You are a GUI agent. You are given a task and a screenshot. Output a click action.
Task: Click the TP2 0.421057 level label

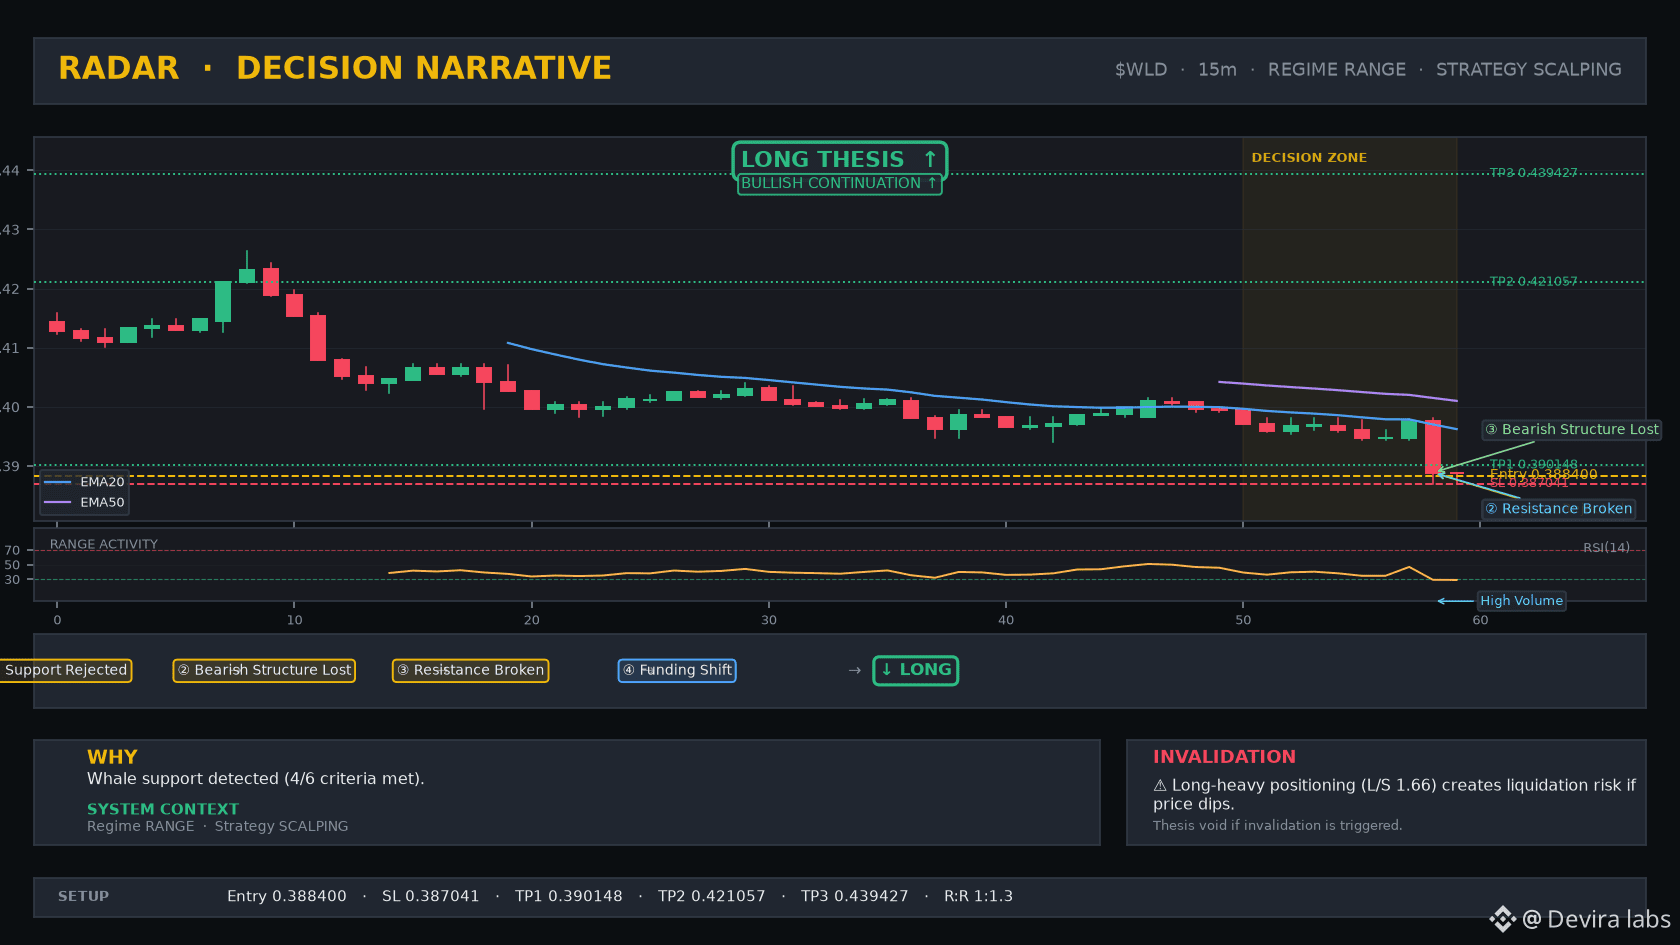click(1533, 281)
